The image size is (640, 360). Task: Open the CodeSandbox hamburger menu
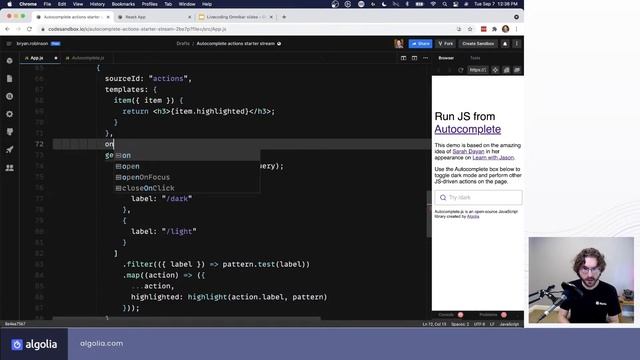click(9, 44)
